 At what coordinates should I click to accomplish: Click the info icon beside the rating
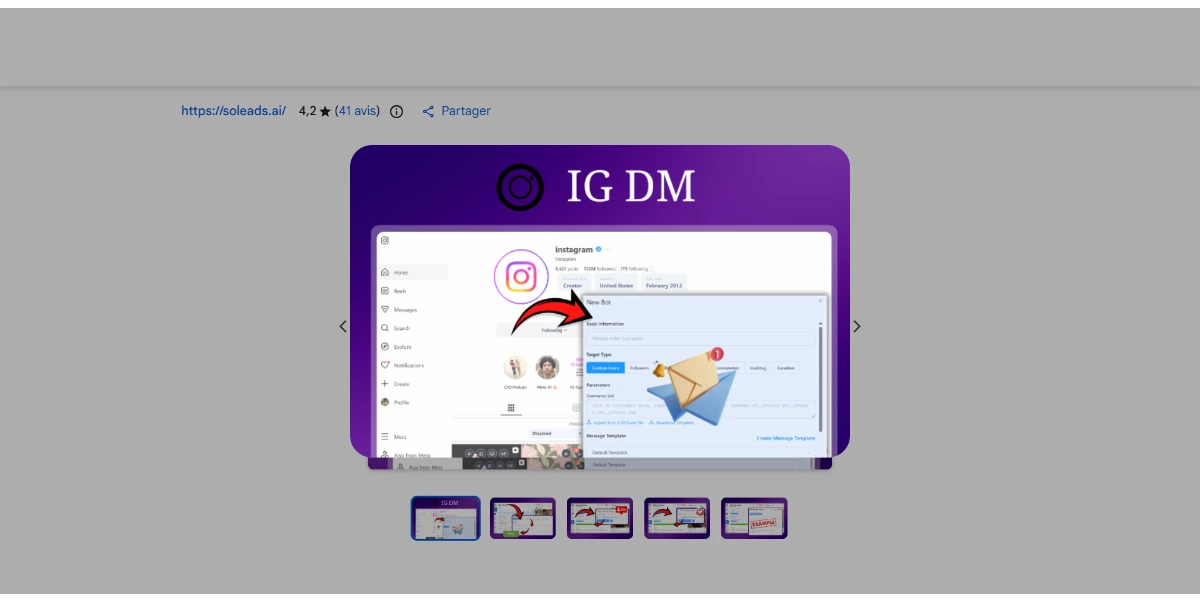(396, 112)
